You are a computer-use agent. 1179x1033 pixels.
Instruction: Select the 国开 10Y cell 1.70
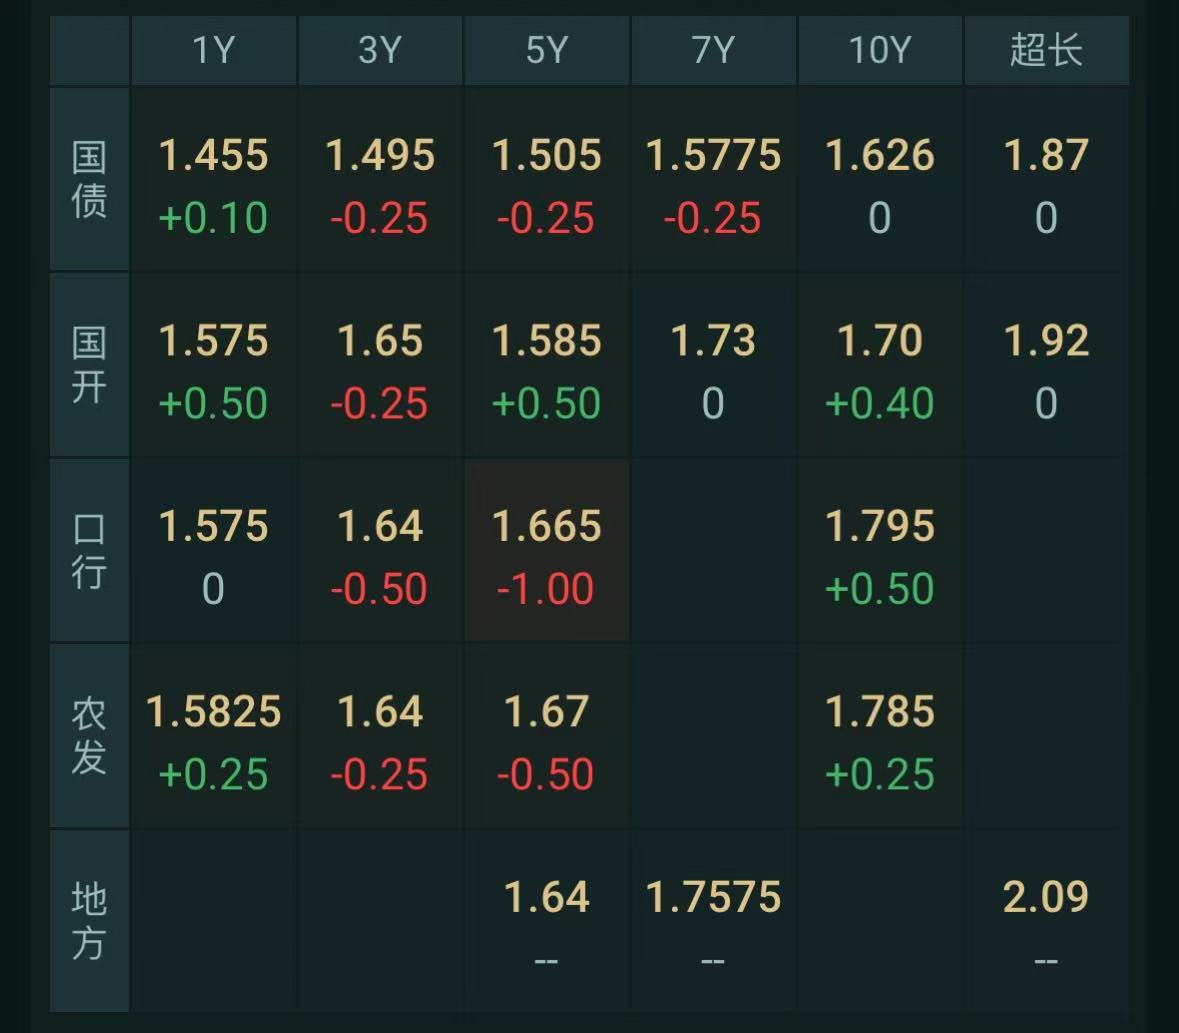click(x=880, y=365)
